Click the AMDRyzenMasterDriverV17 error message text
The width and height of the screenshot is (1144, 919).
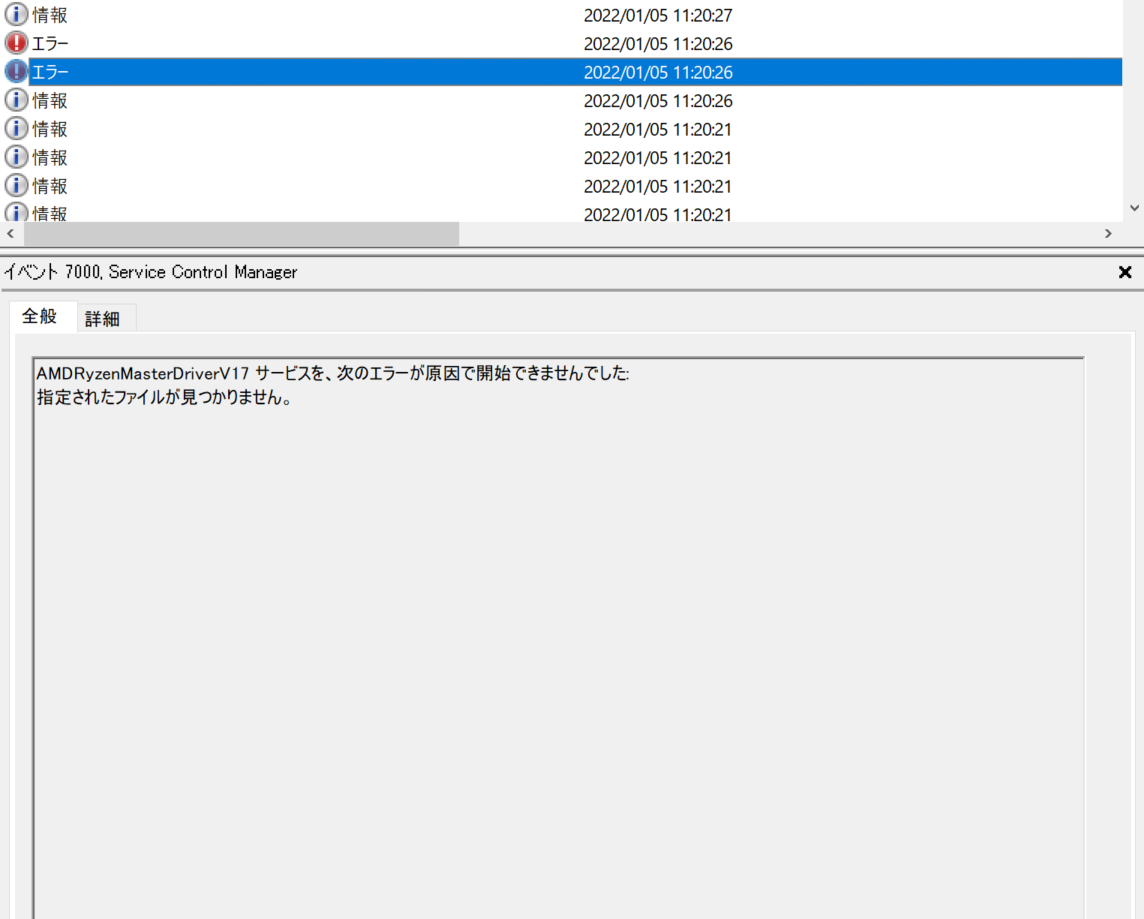click(333, 373)
